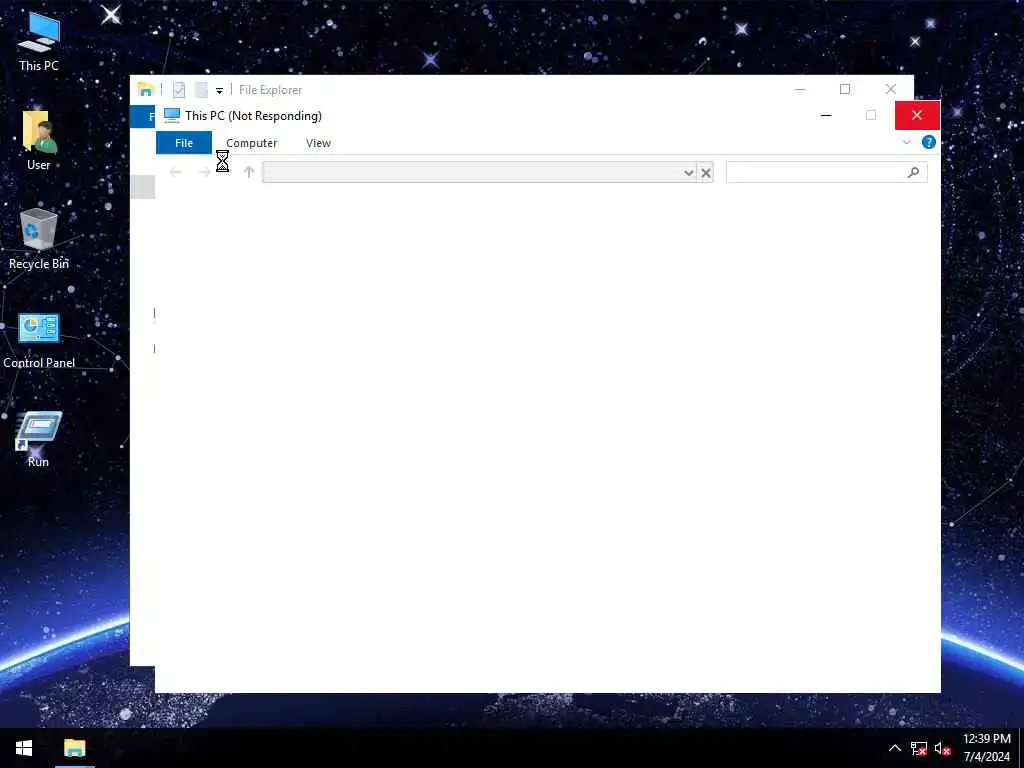Viewport: 1024px width, 768px height.
Task: Launch the Run shortcut on desktop
Action: point(39,439)
